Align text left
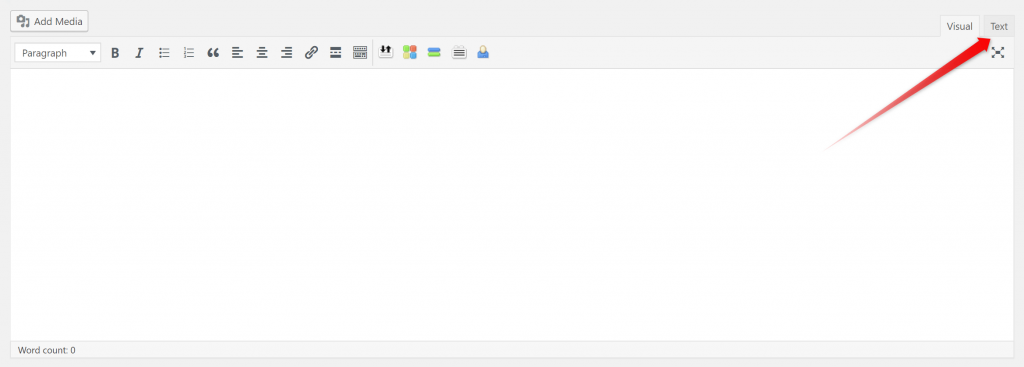The height and width of the screenshot is (367, 1024). [238, 53]
